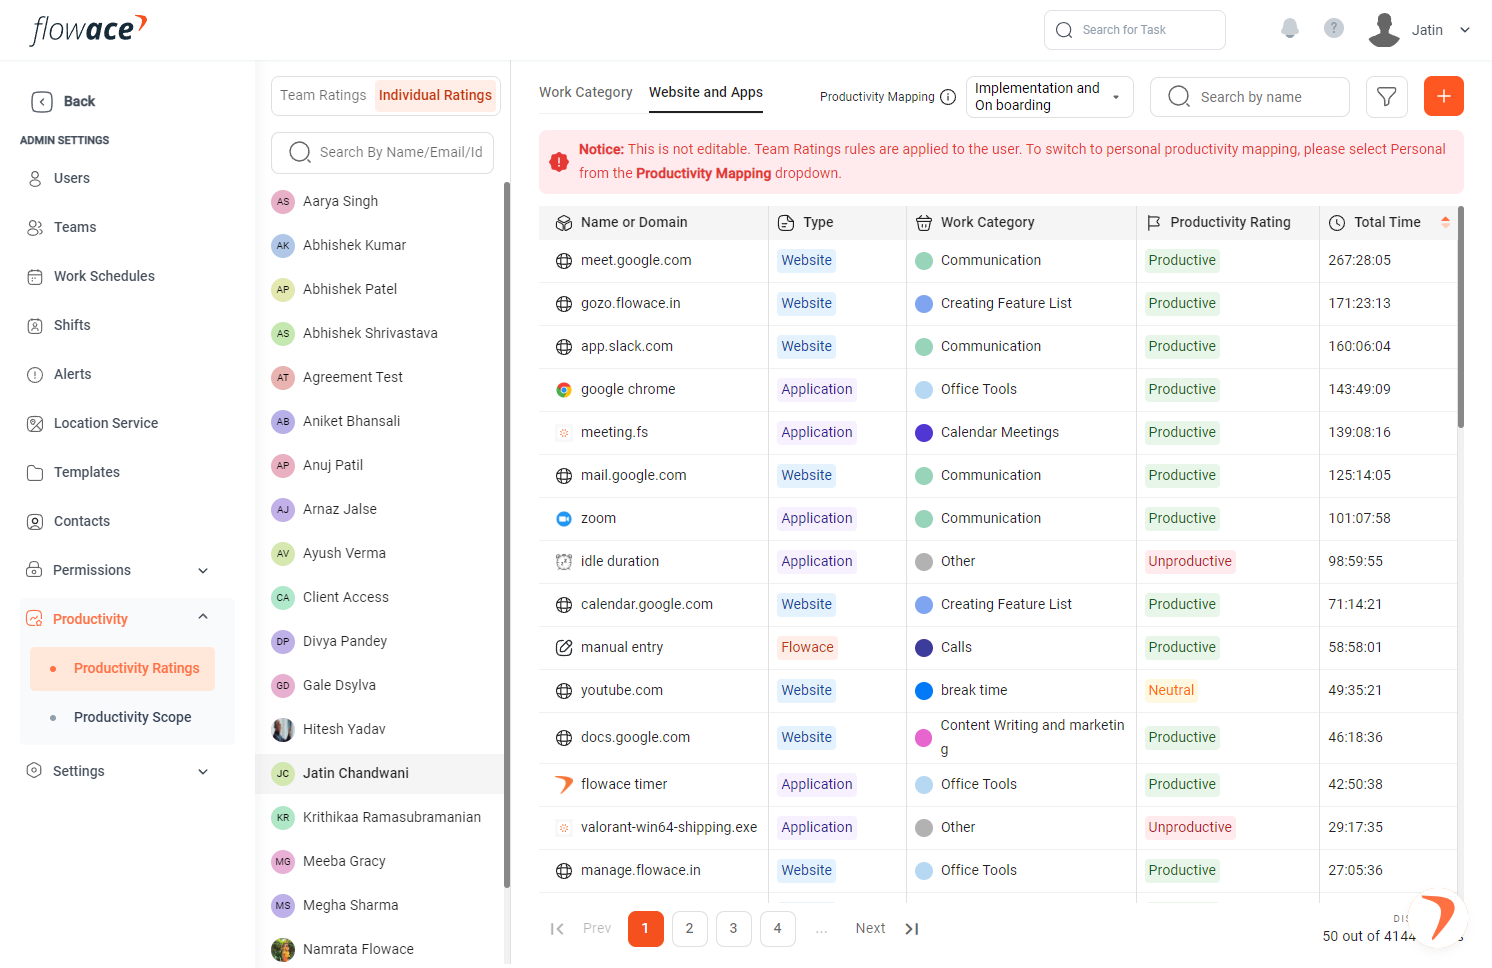Viewport: 1492px width, 968px height.
Task: Click current page 1 button
Action: [645, 929]
